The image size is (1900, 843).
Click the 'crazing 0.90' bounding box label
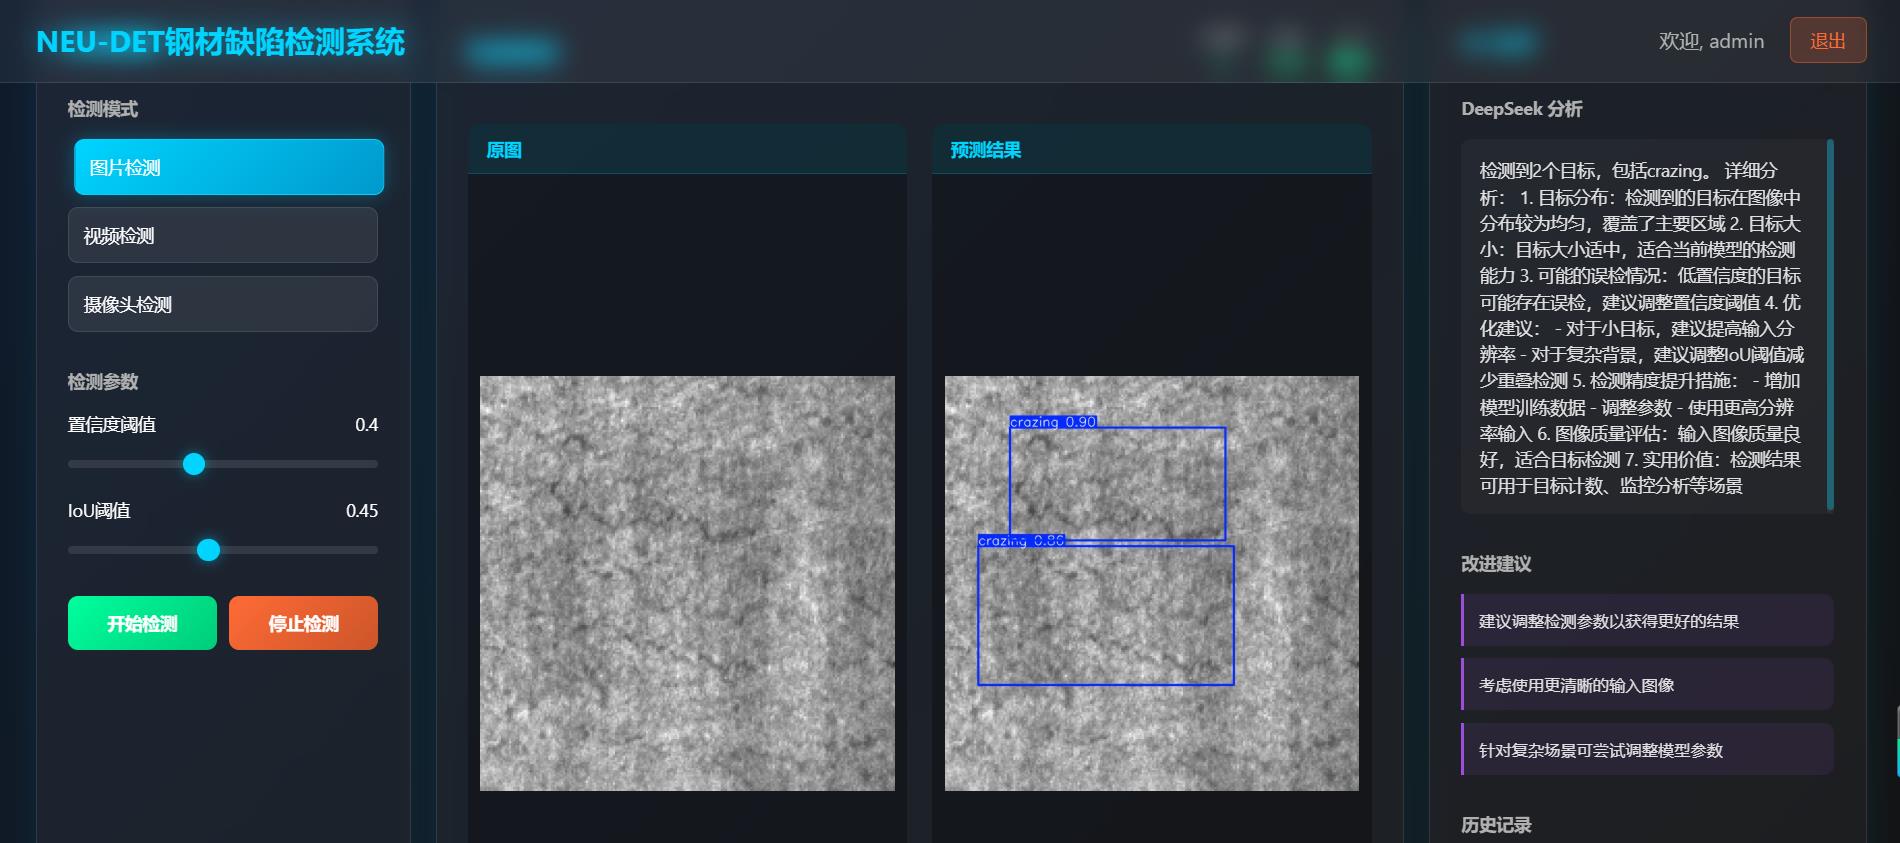coord(1053,422)
